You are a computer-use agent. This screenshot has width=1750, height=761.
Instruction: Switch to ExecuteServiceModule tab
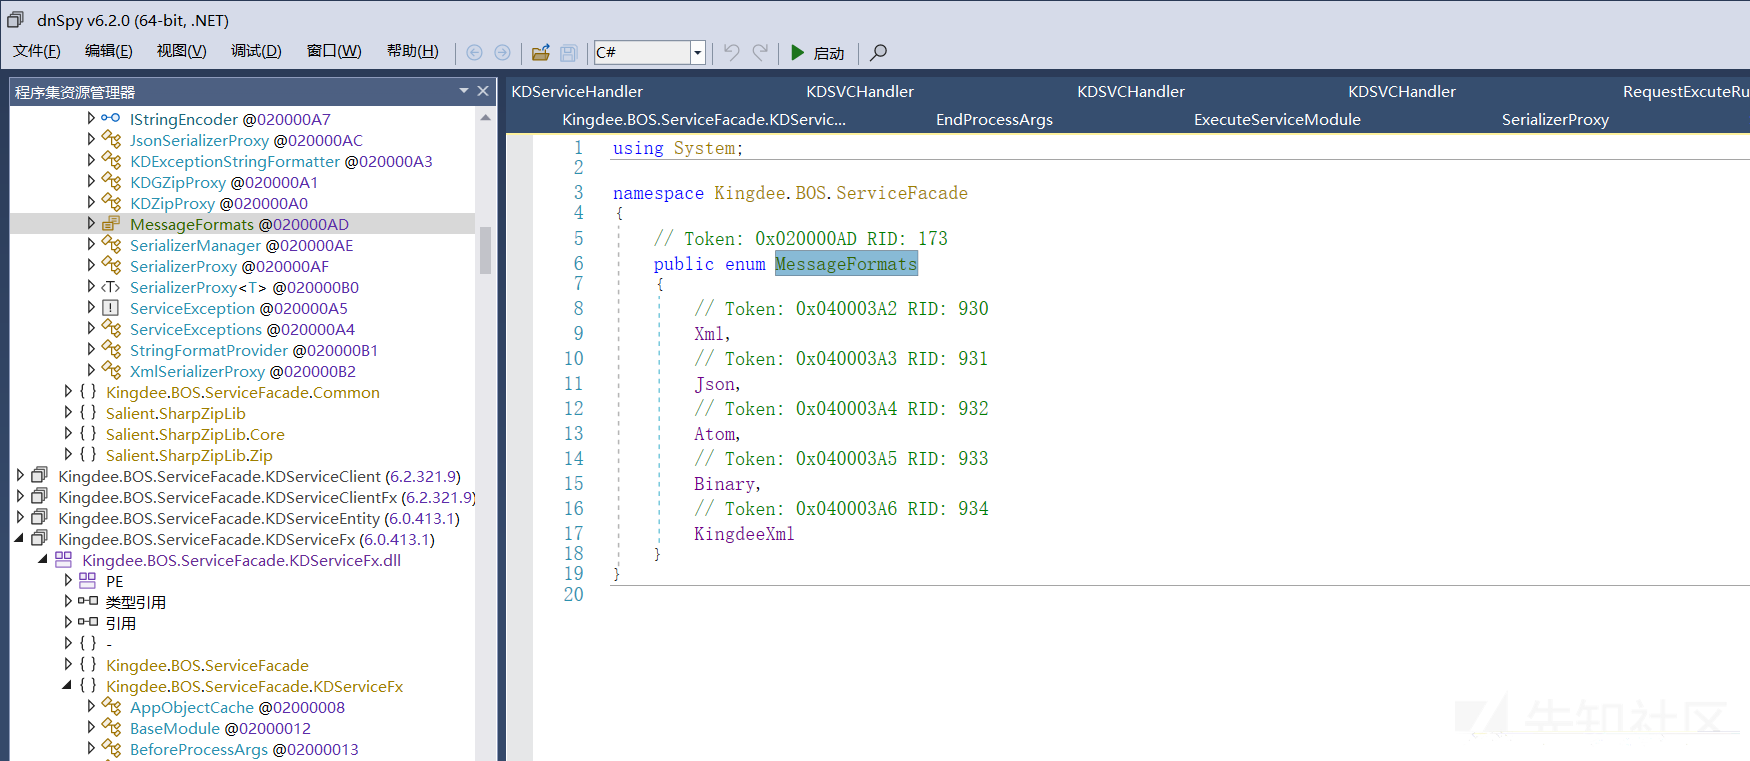pos(1277,119)
